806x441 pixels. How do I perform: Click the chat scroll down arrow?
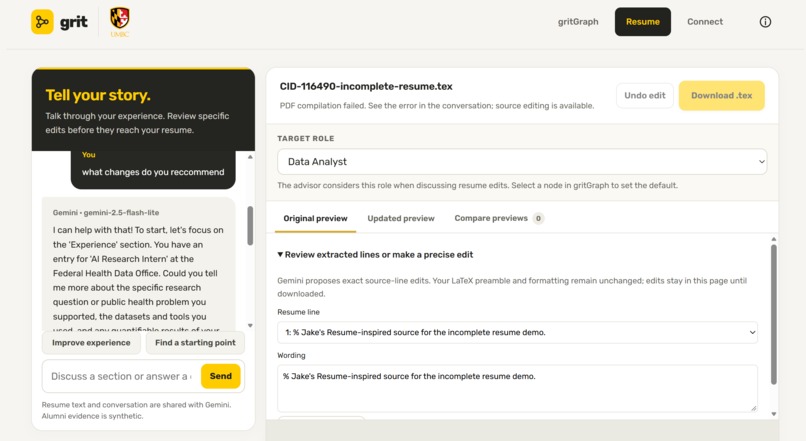click(250, 325)
